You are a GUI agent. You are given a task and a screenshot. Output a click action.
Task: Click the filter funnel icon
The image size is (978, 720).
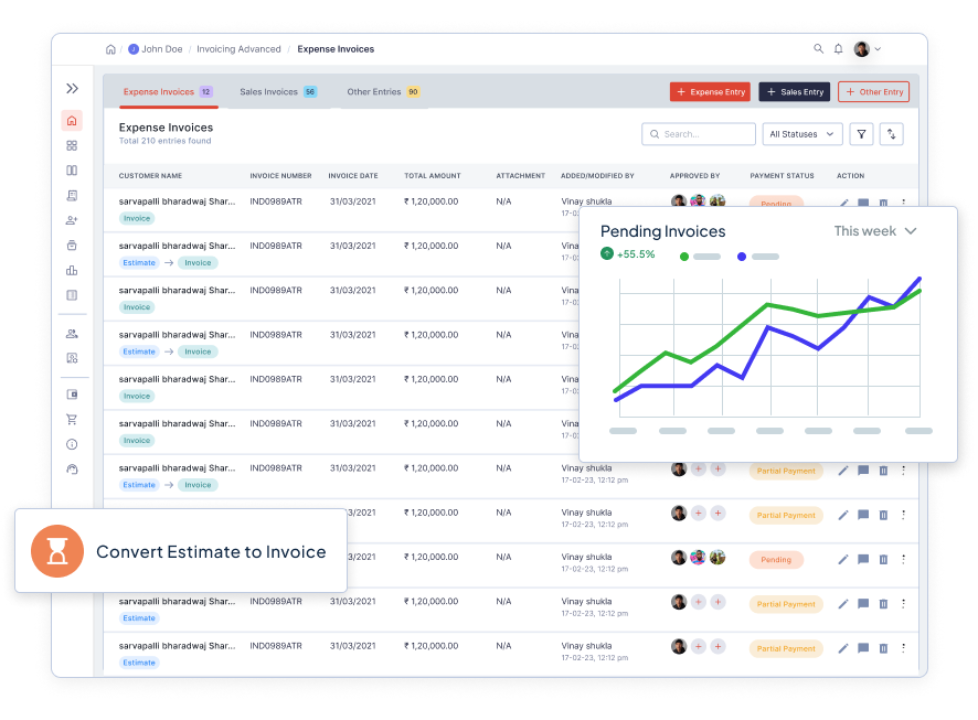pyautogui.click(x=860, y=134)
